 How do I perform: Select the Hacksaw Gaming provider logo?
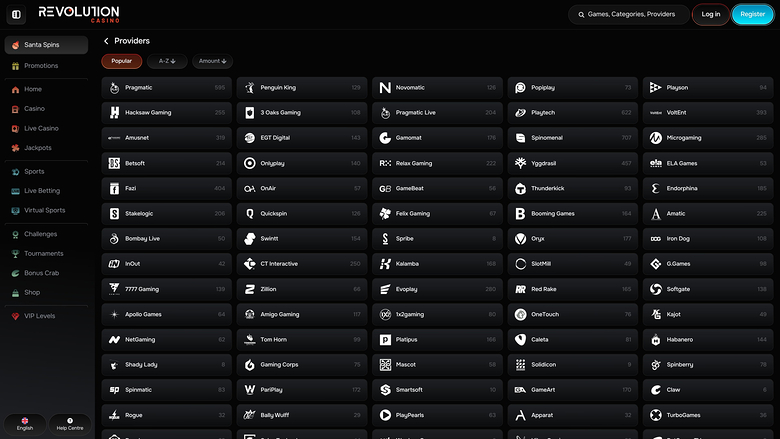pyautogui.click(x=115, y=113)
